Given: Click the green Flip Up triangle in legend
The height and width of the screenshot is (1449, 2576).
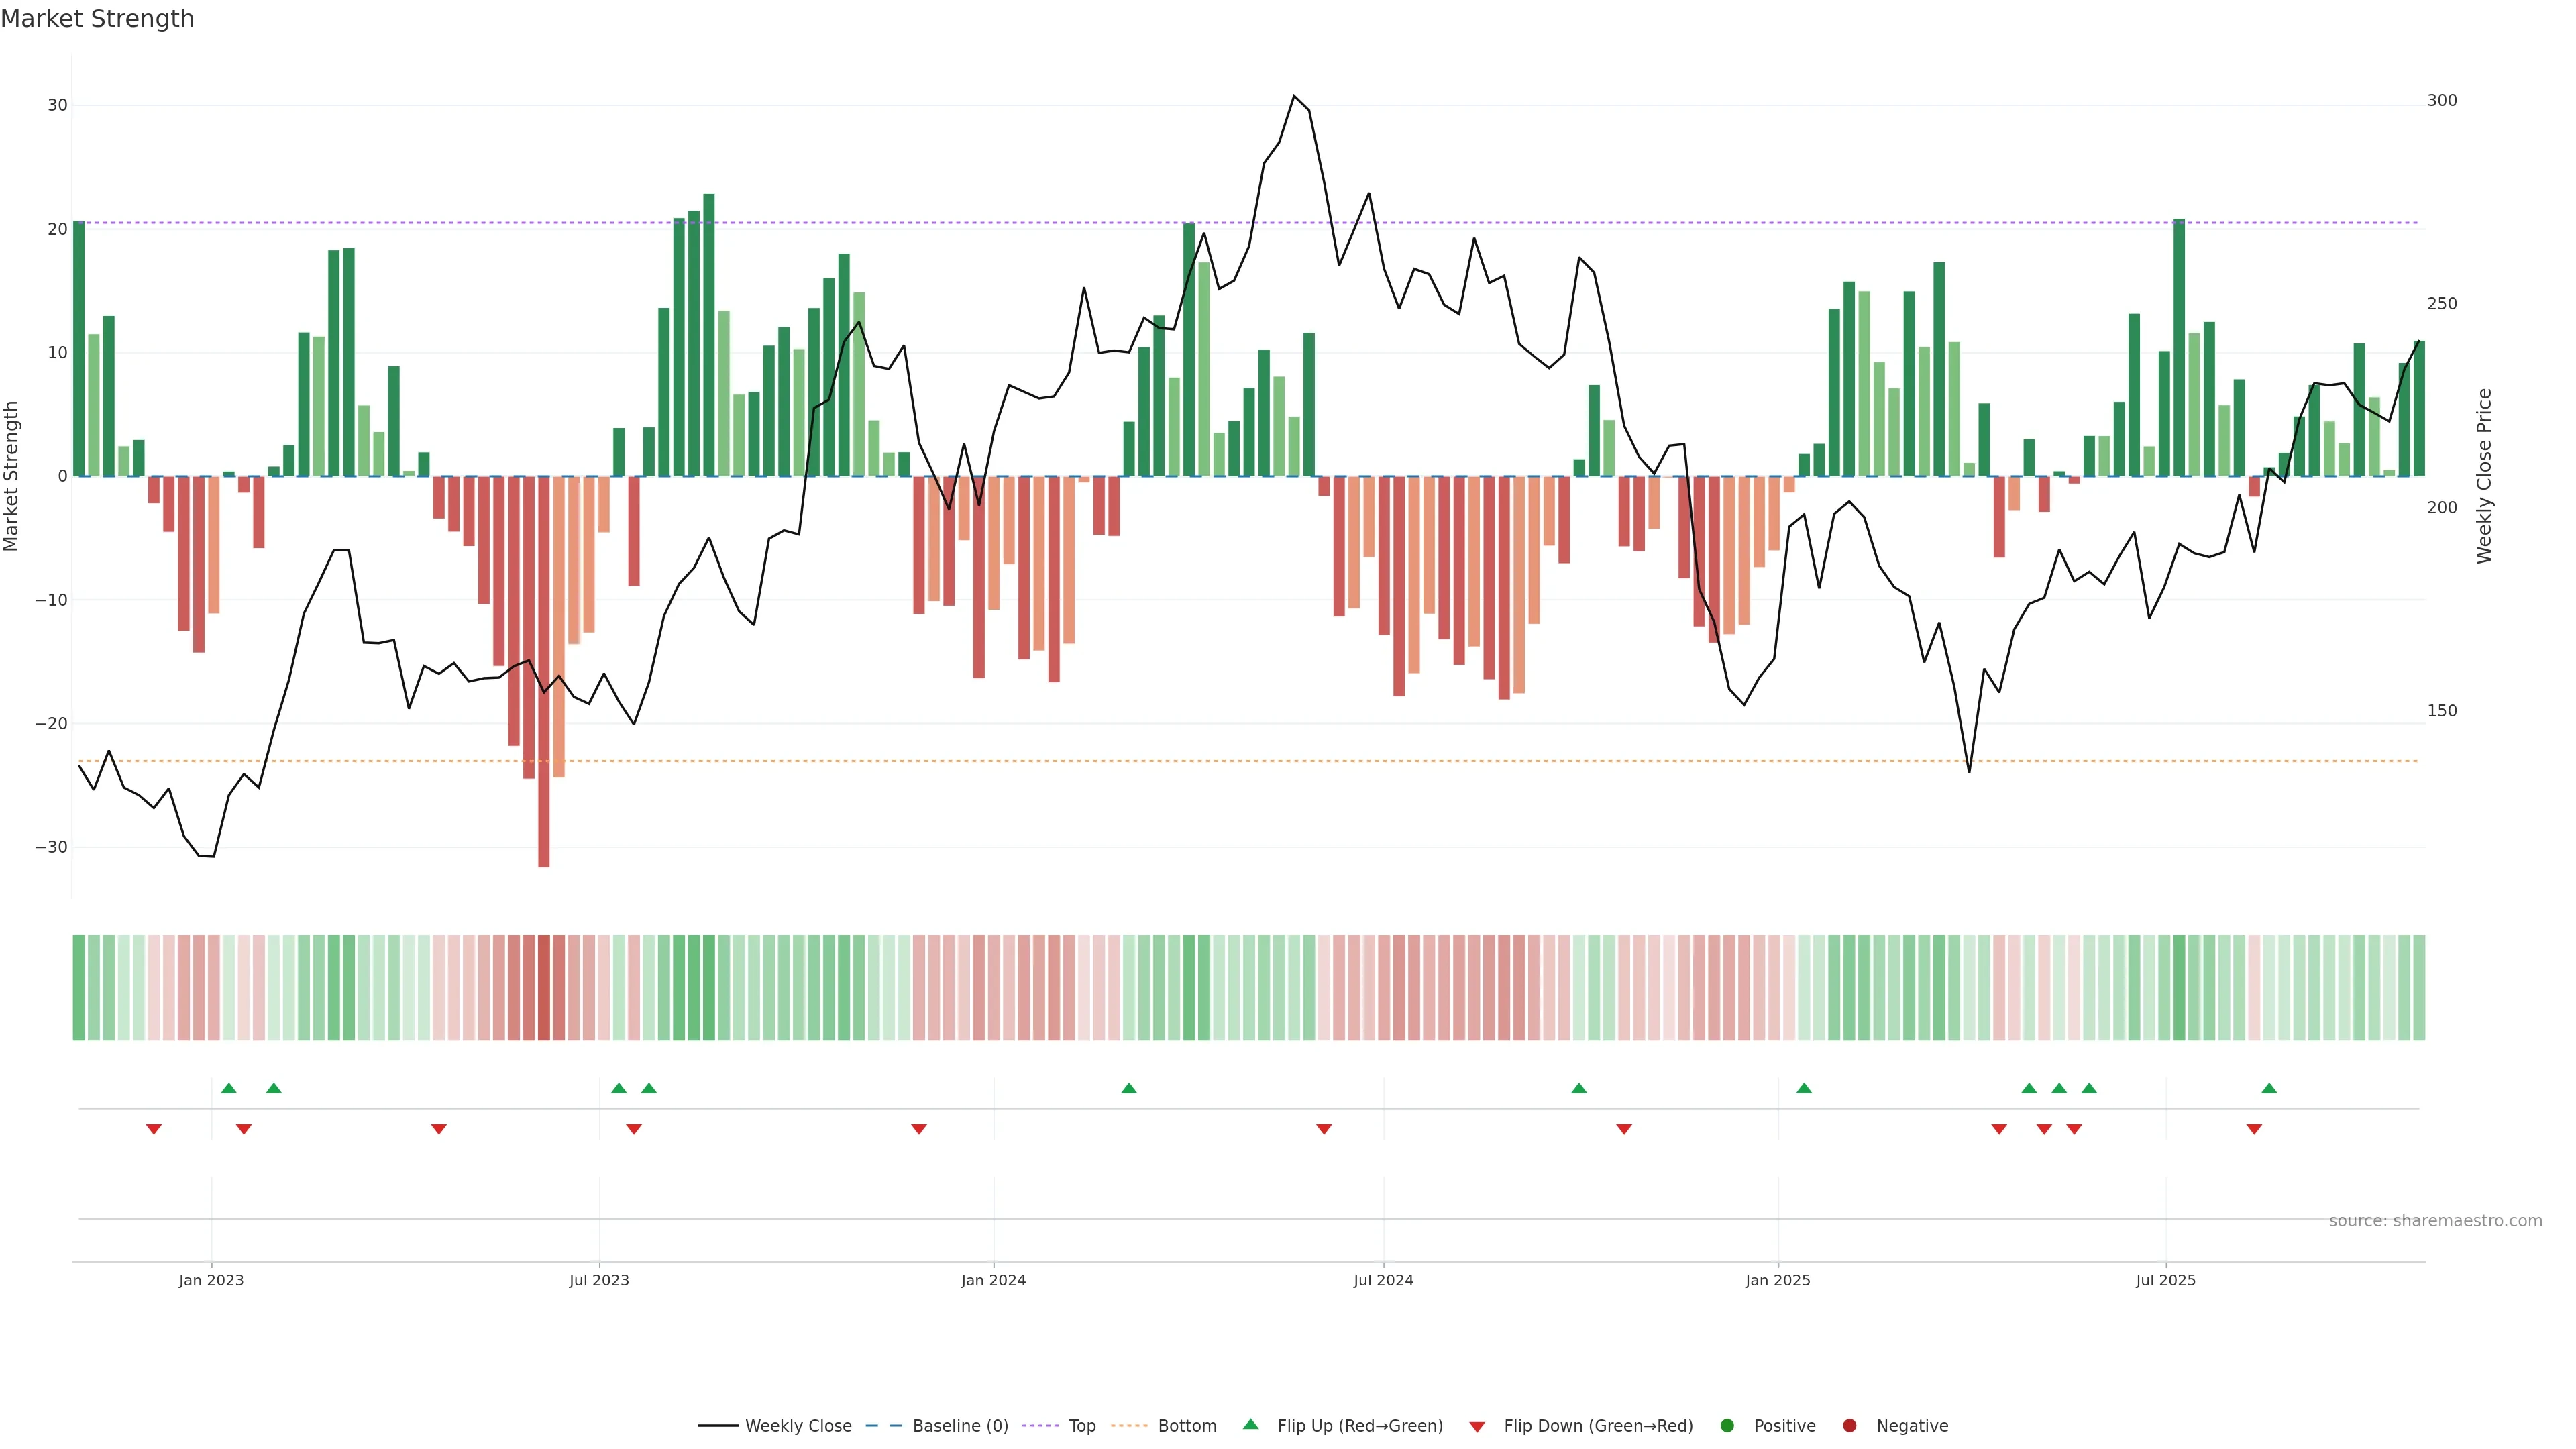Looking at the screenshot, I should click(1250, 1424).
